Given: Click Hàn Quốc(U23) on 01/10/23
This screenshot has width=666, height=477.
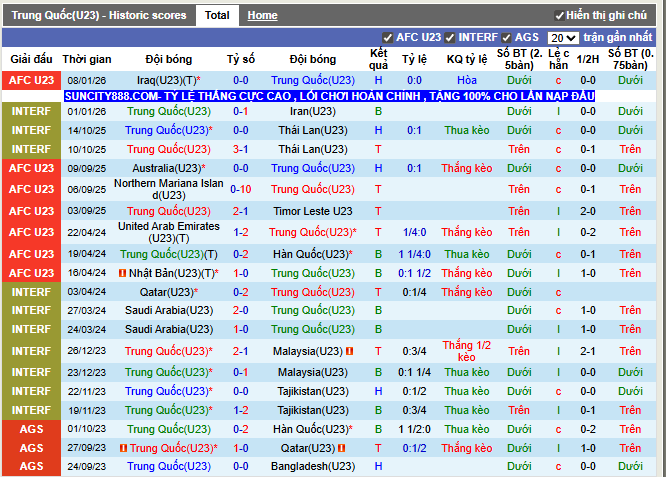Looking at the screenshot, I should [313, 429].
